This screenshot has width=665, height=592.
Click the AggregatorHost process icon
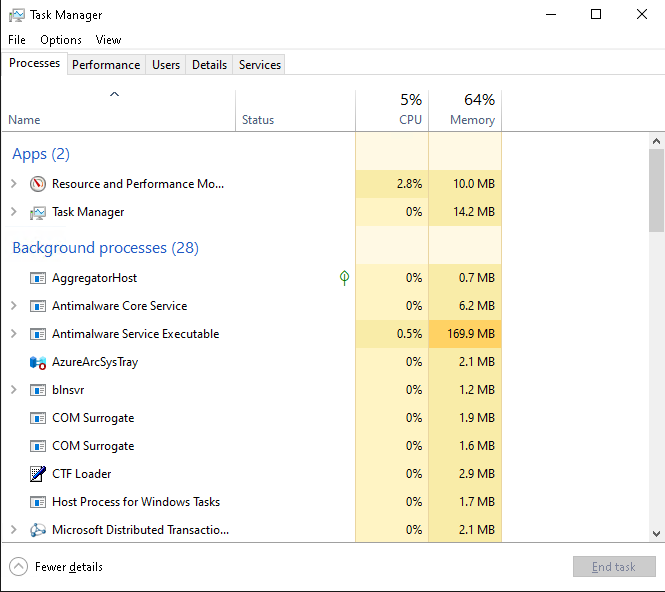38,278
